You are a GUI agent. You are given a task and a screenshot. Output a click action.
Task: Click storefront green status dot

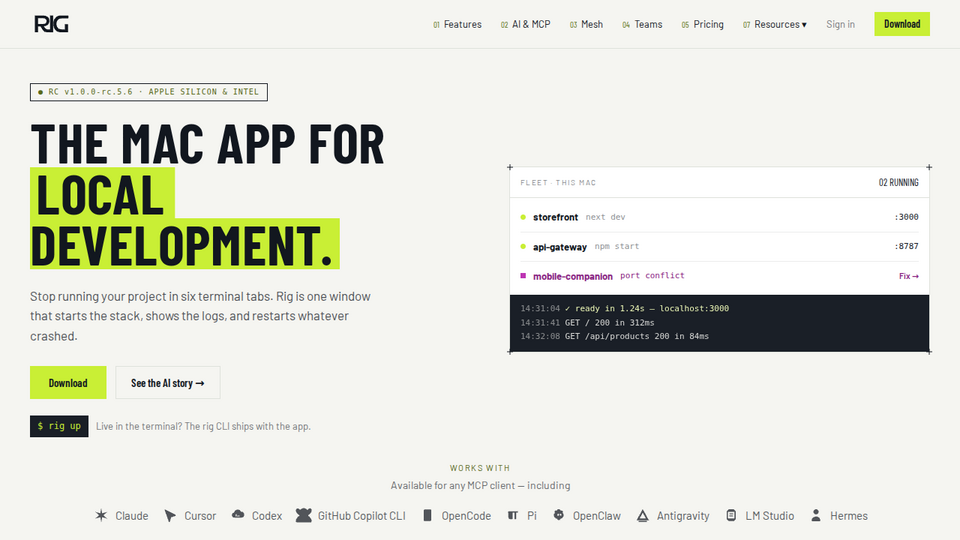pos(523,217)
